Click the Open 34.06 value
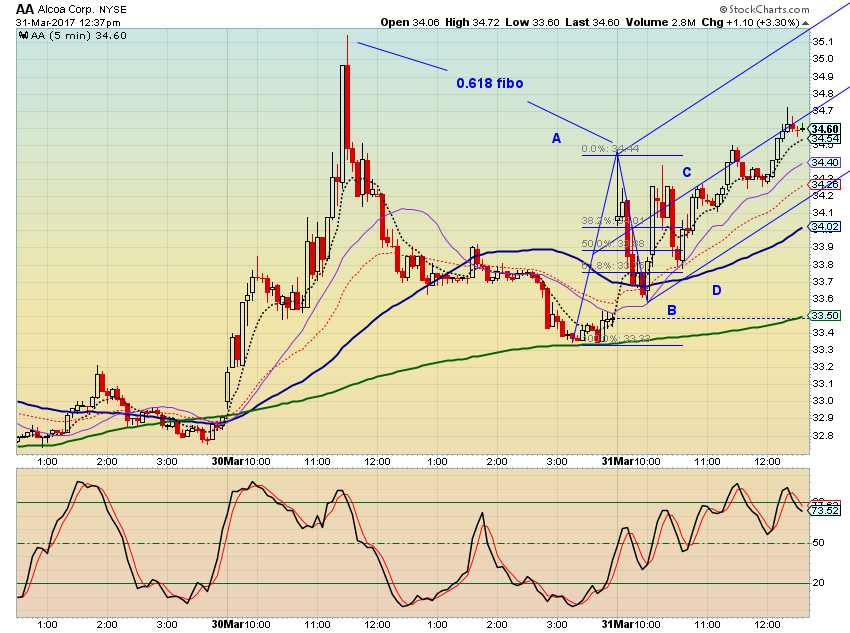The width and height of the screenshot is (850, 633). (x=410, y=22)
